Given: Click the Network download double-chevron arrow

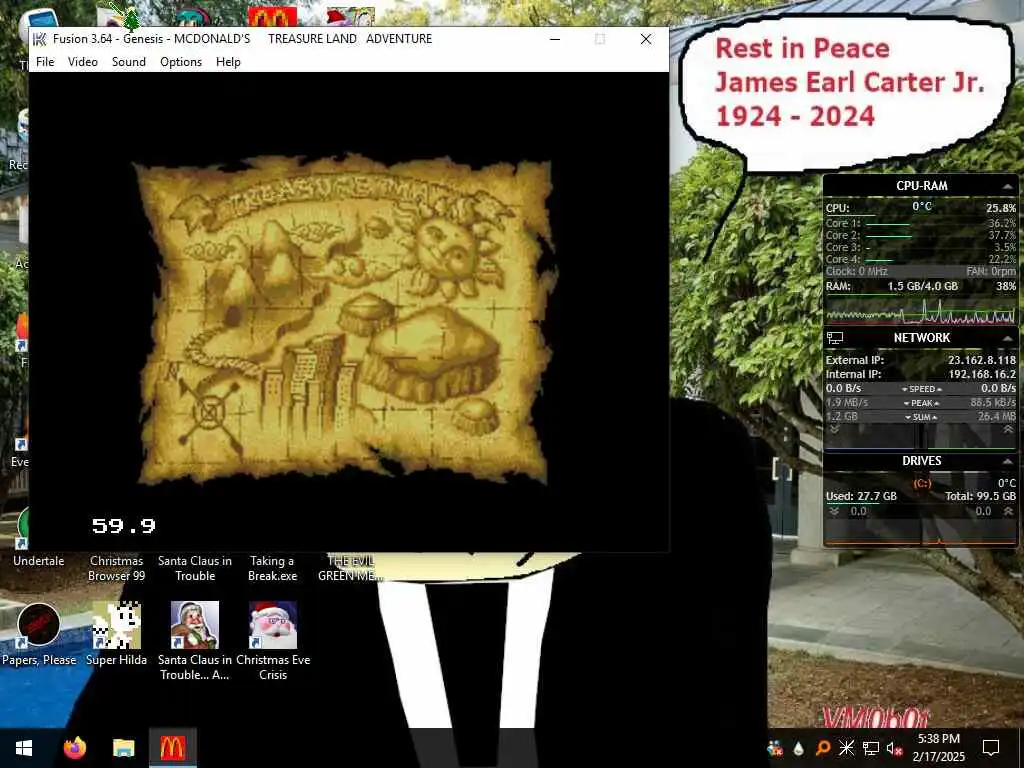Looking at the screenshot, I should point(834,430).
